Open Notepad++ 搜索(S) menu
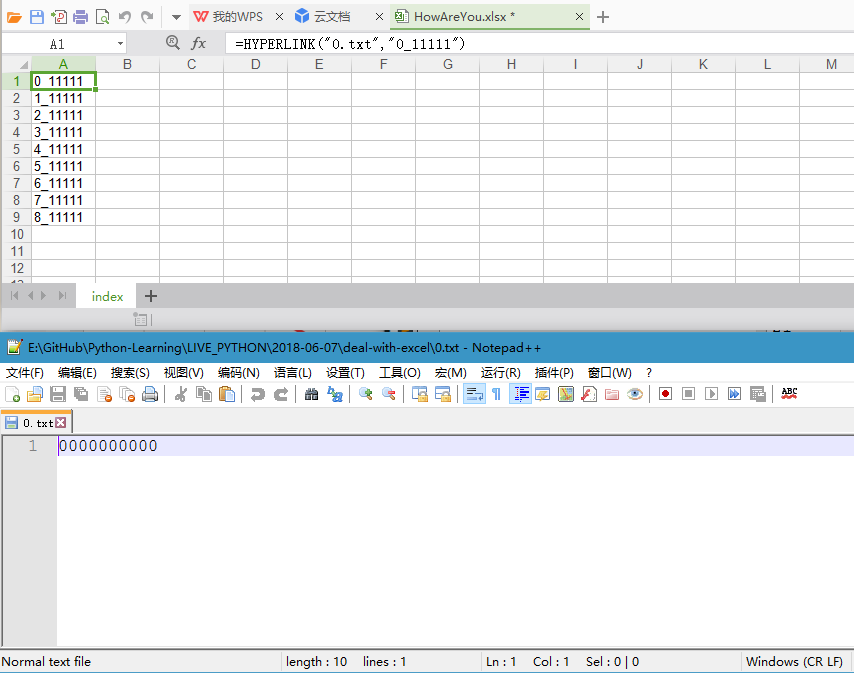Viewport: 854px width, 673px height. click(x=130, y=373)
